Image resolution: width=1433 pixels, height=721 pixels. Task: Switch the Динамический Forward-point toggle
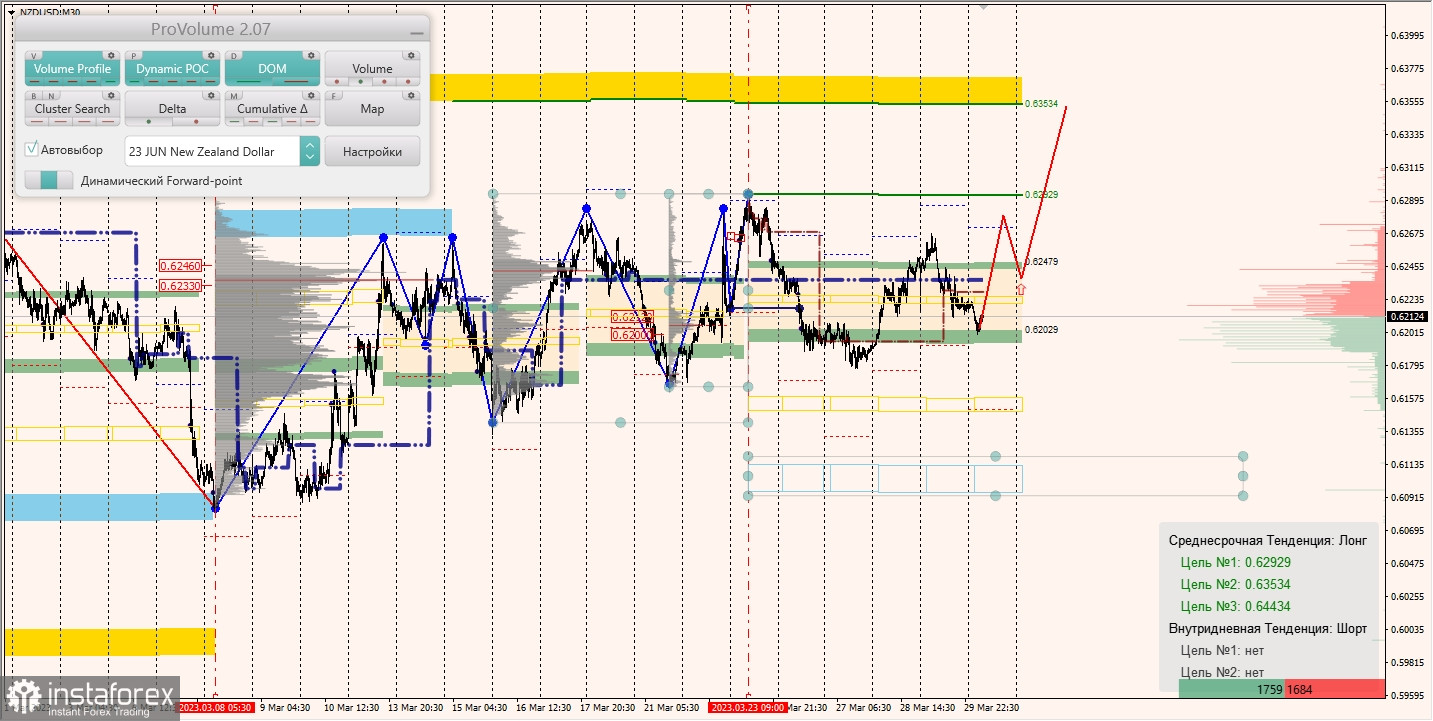pyautogui.click(x=49, y=180)
